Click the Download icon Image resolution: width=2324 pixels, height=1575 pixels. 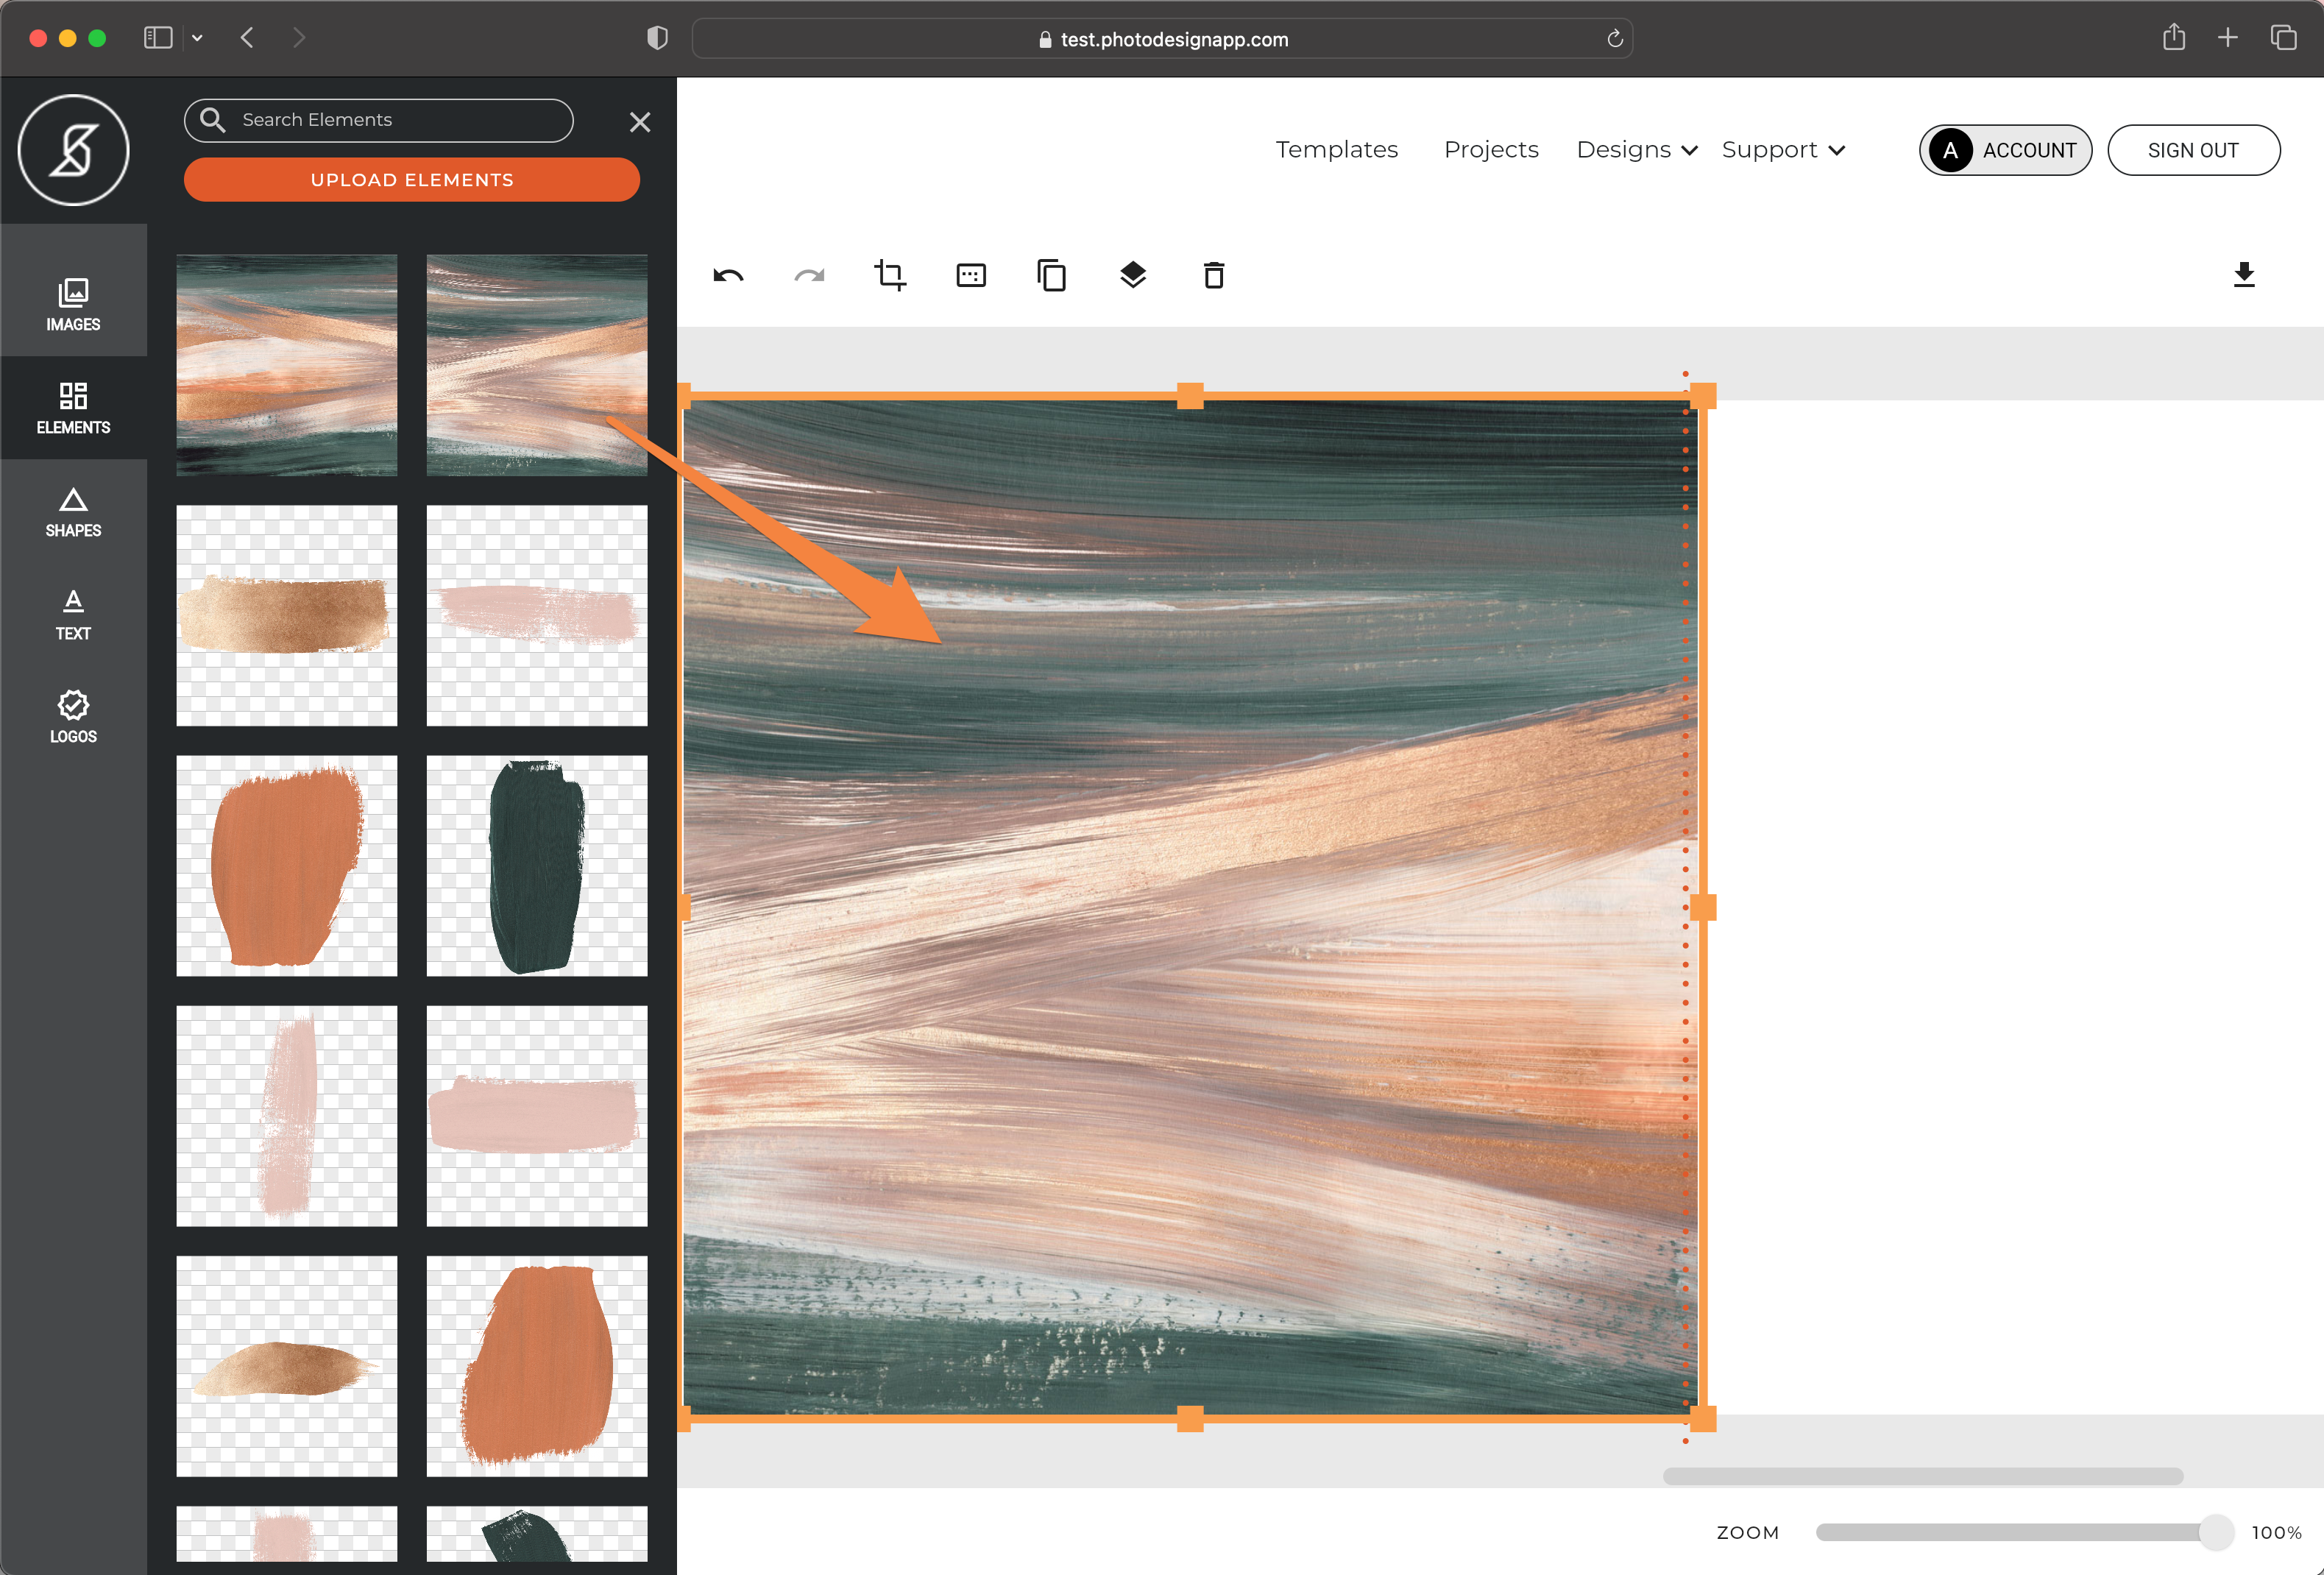2244,275
